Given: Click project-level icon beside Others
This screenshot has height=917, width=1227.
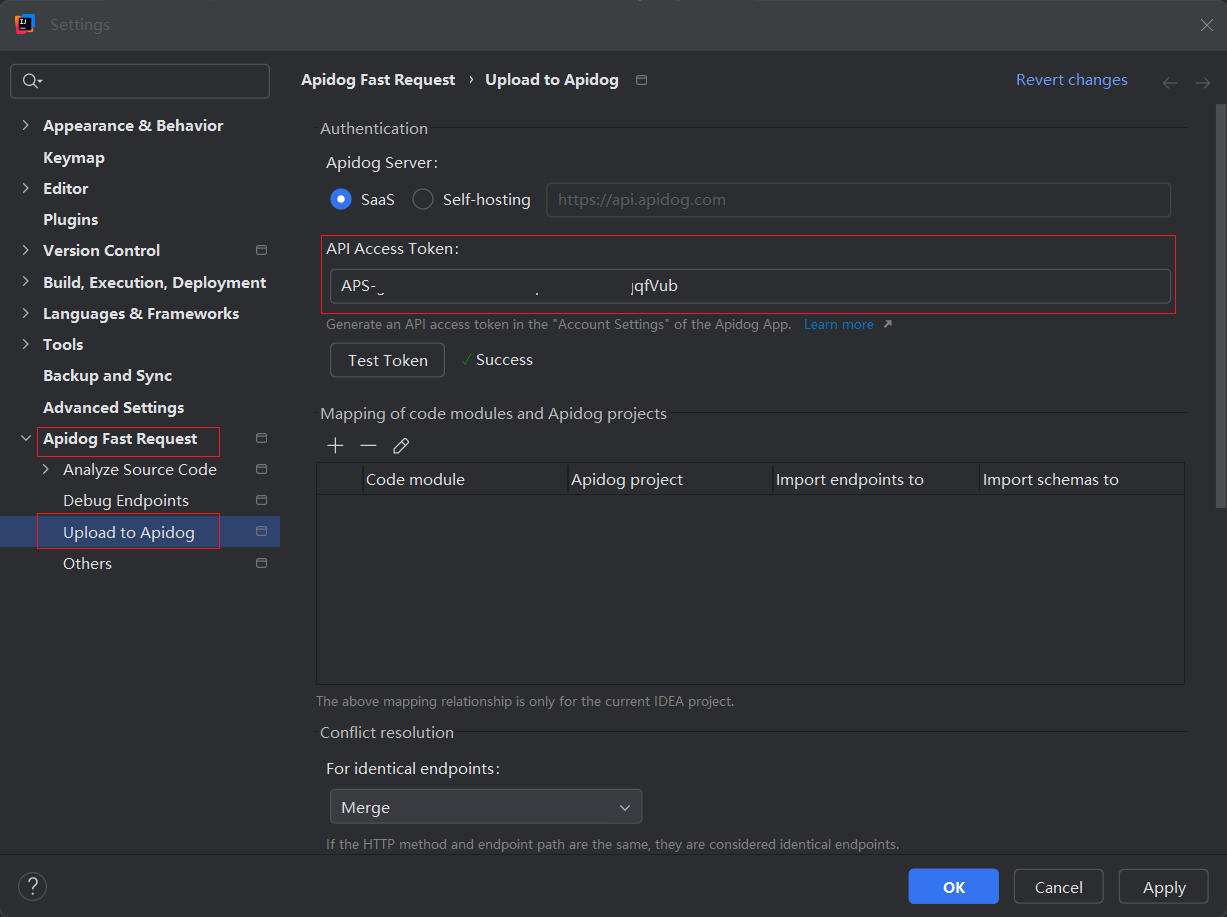Looking at the screenshot, I should [x=262, y=563].
